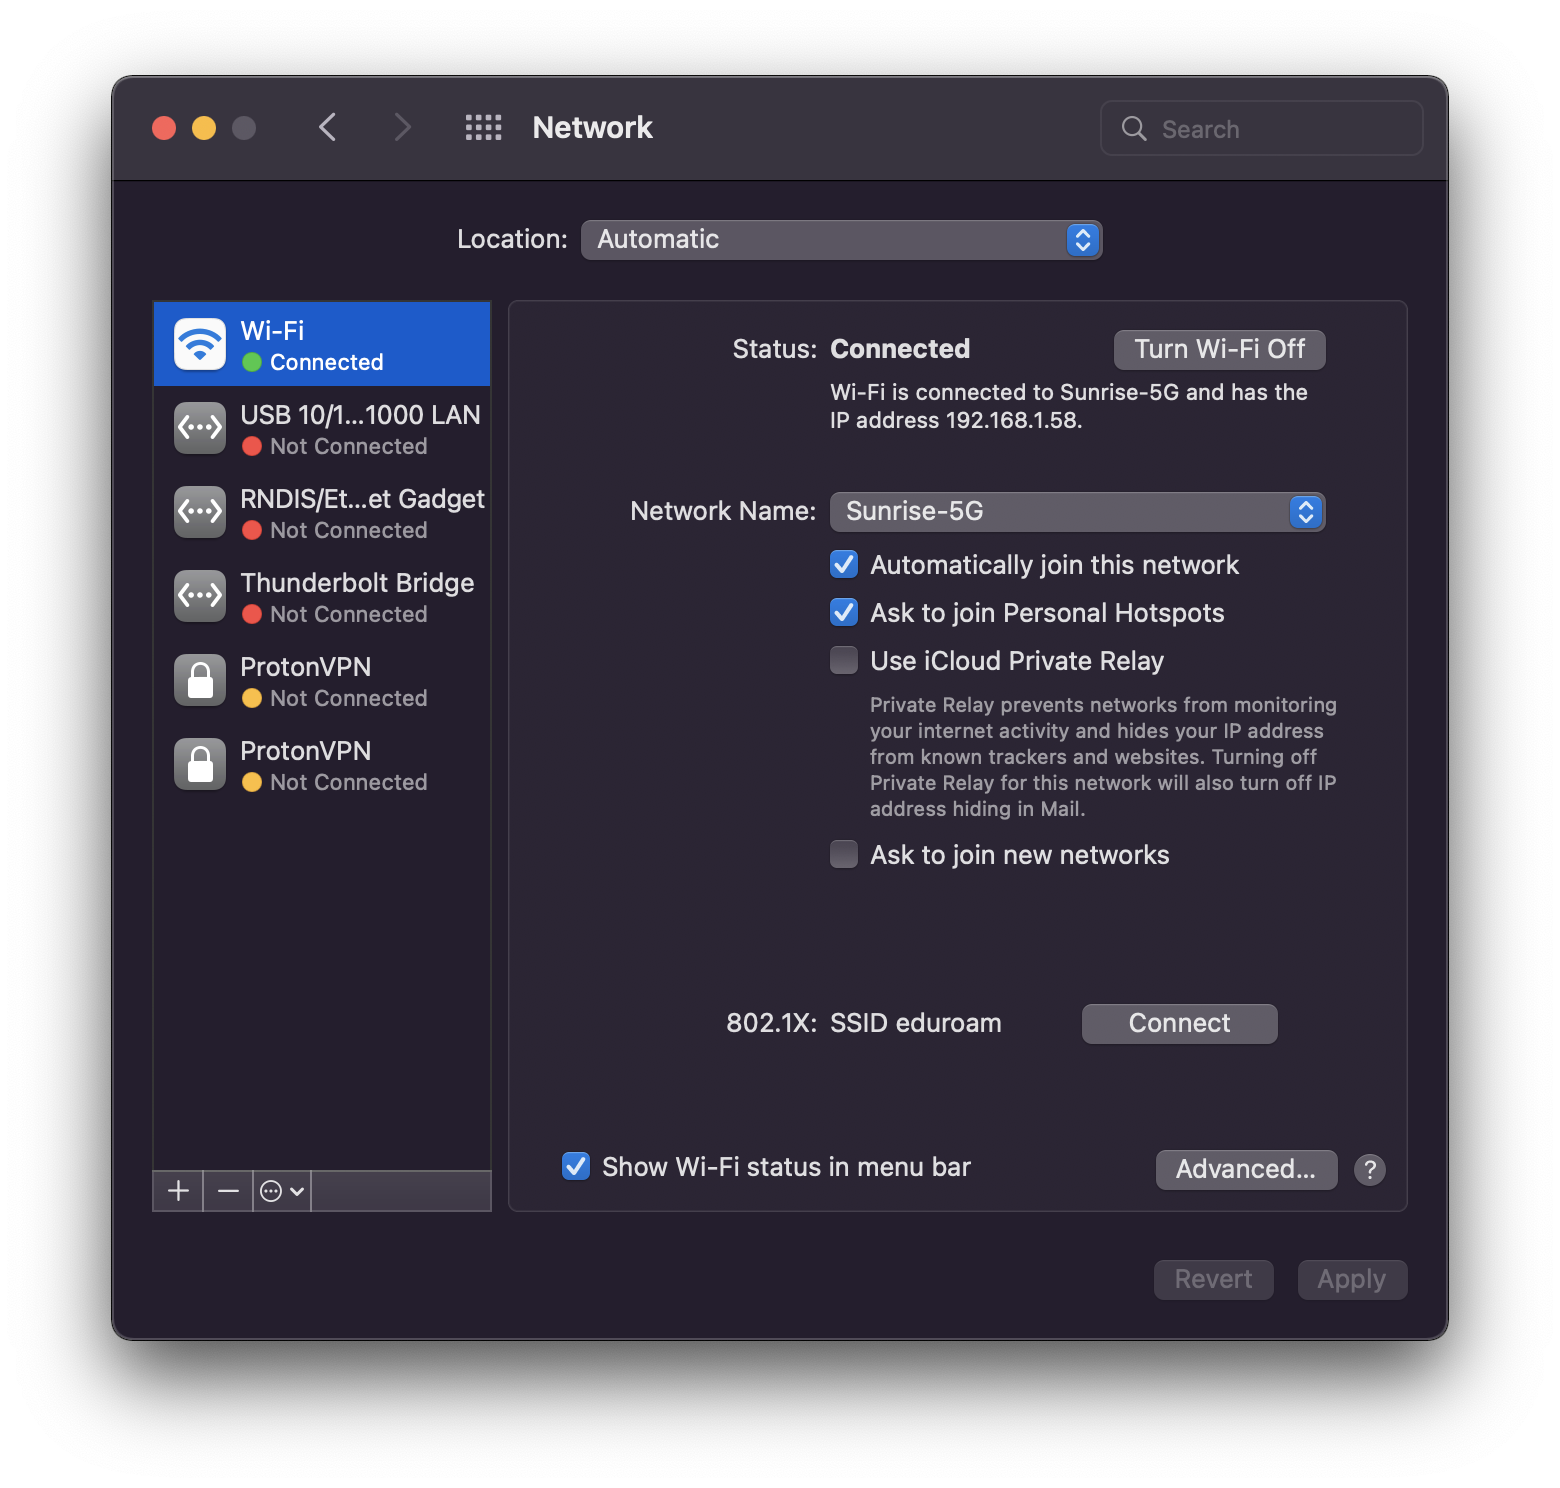Click the remove service minus icon
The image size is (1560, 1488).
coord(227,1190)
